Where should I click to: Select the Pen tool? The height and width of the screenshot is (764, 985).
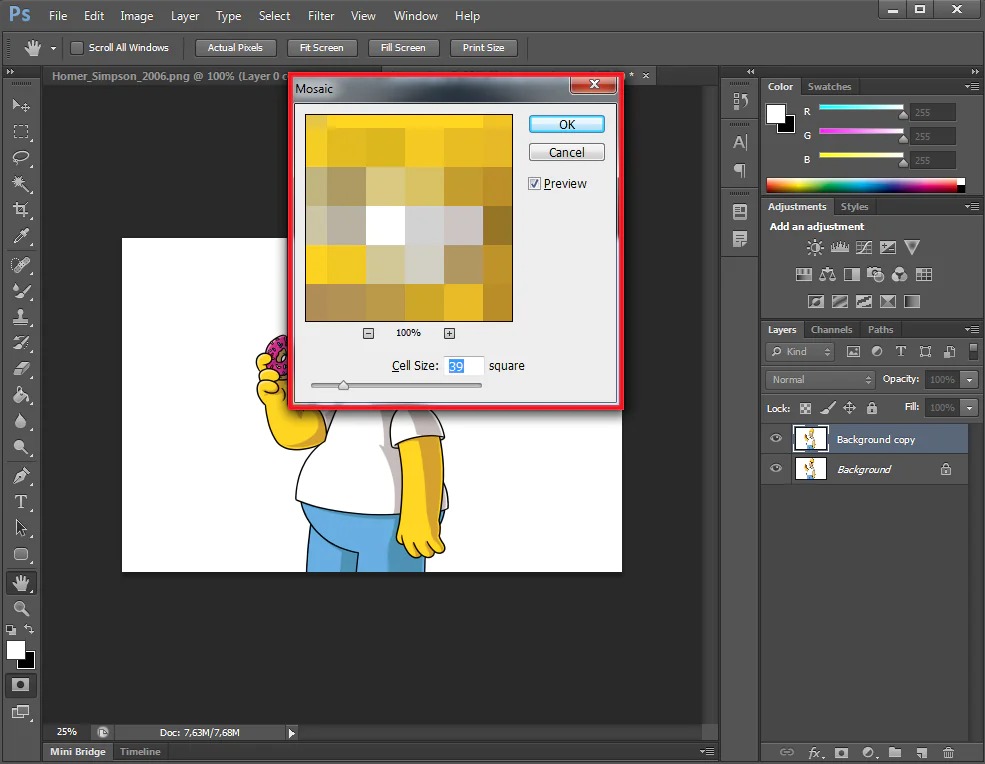point(21,476)
